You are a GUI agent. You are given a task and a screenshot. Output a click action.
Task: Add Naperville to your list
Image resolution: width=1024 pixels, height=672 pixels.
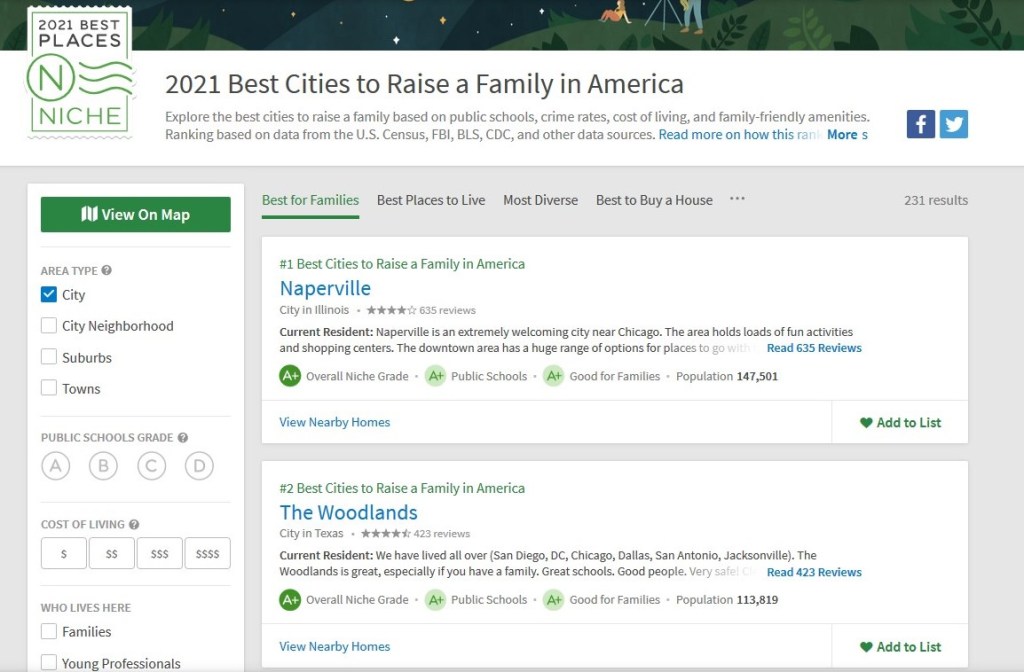900,422
